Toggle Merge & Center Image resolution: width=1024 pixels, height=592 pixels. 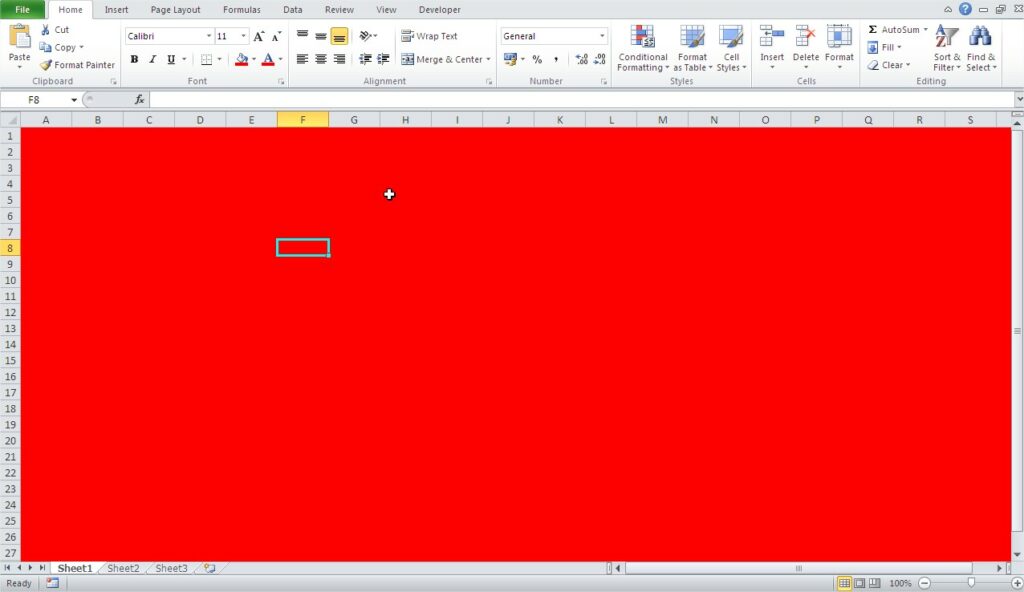(445, 59)
